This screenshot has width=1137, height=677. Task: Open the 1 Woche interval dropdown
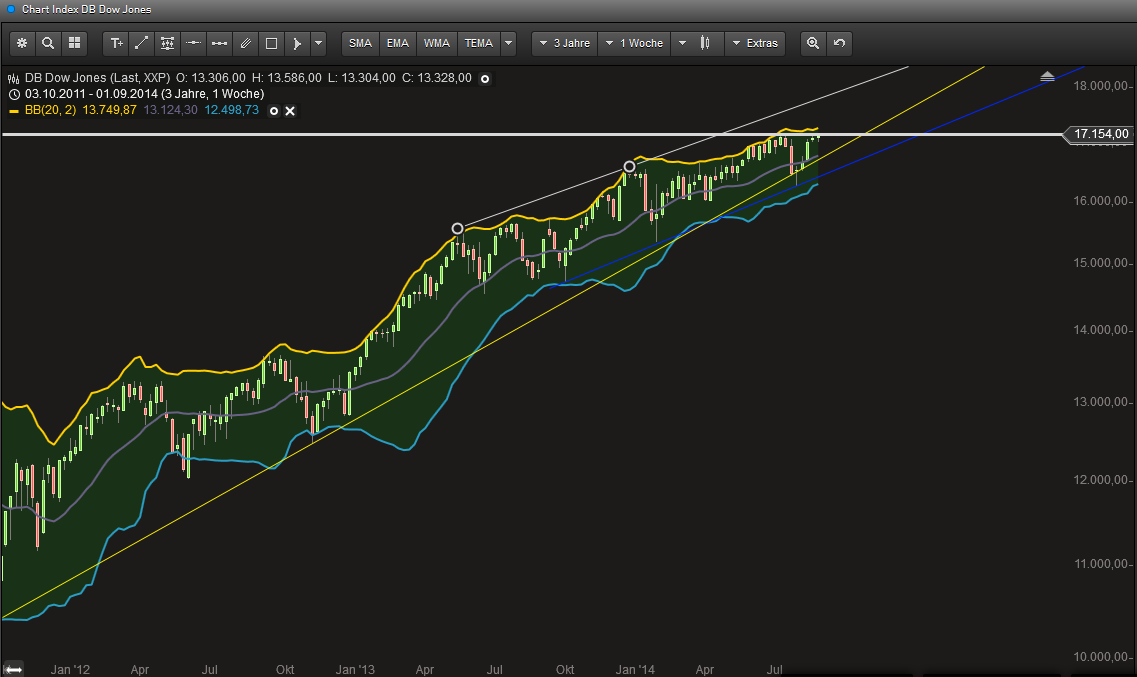click(632, 43)
